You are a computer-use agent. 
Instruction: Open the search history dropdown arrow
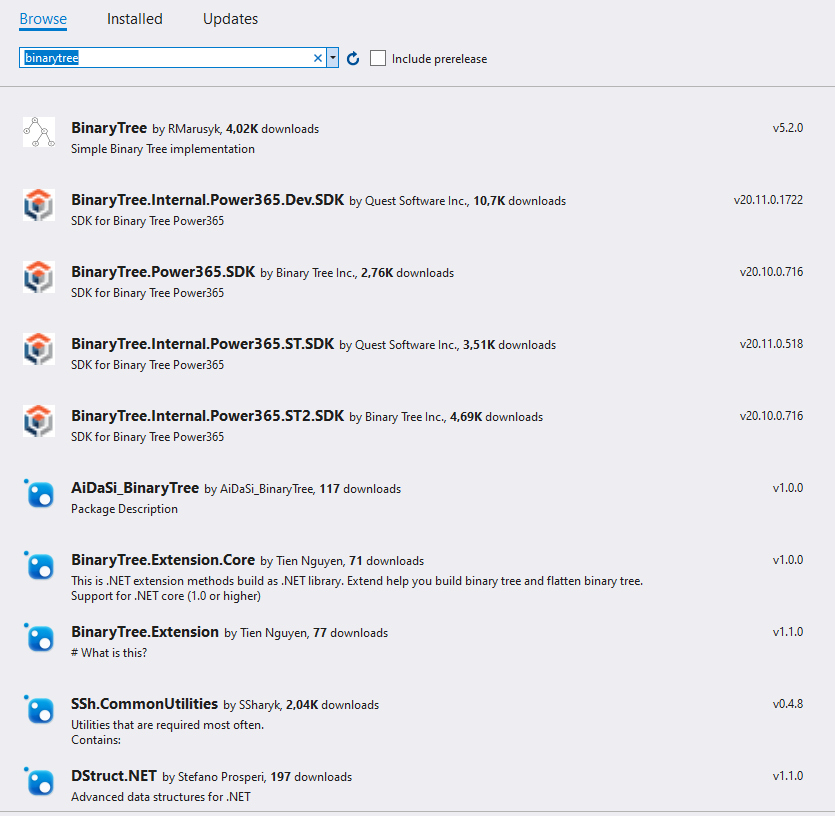coord(333,58)
